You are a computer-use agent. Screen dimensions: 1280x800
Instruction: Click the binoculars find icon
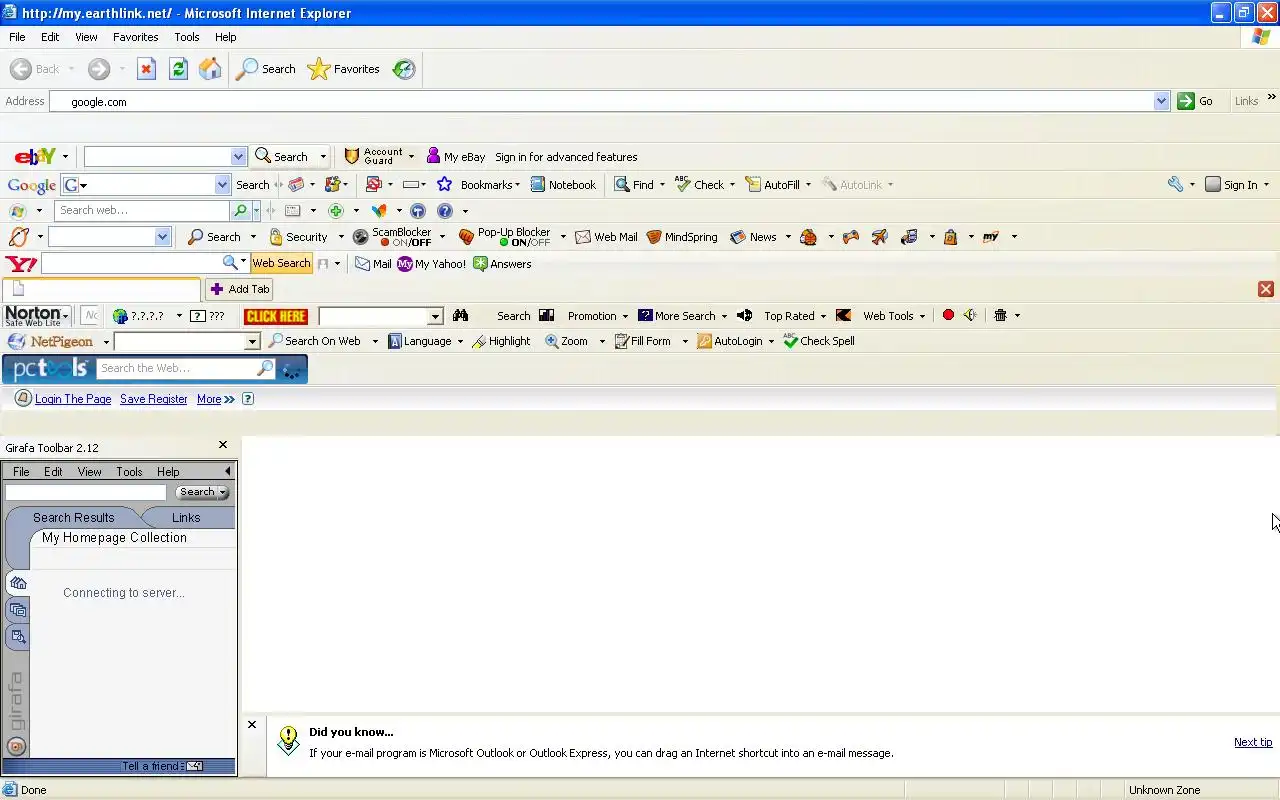pyautogui.click(x=460, y=316)
